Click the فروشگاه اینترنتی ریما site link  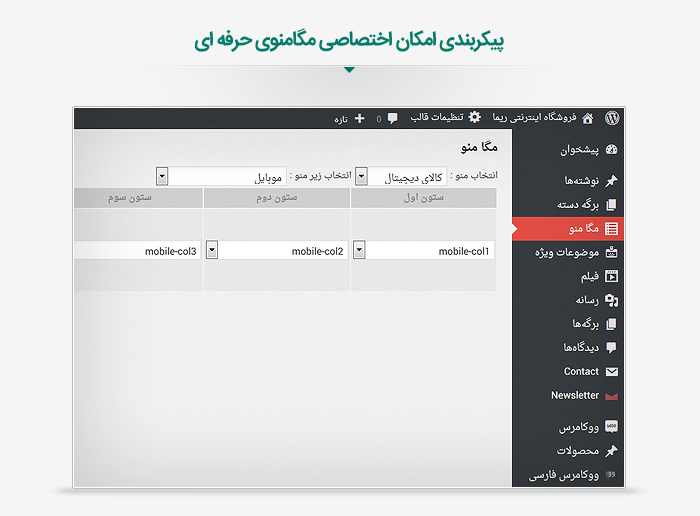(x=534, y=117)
